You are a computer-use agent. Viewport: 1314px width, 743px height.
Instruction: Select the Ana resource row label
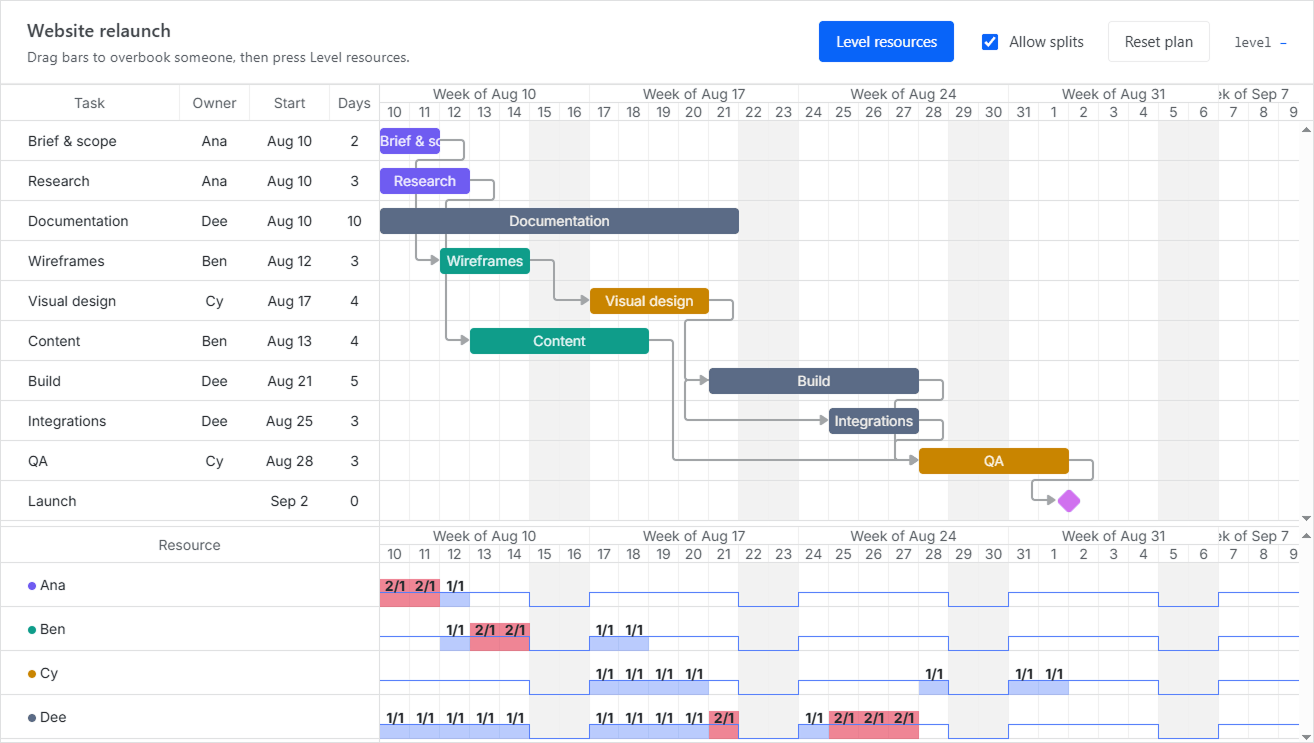(52, 585)
